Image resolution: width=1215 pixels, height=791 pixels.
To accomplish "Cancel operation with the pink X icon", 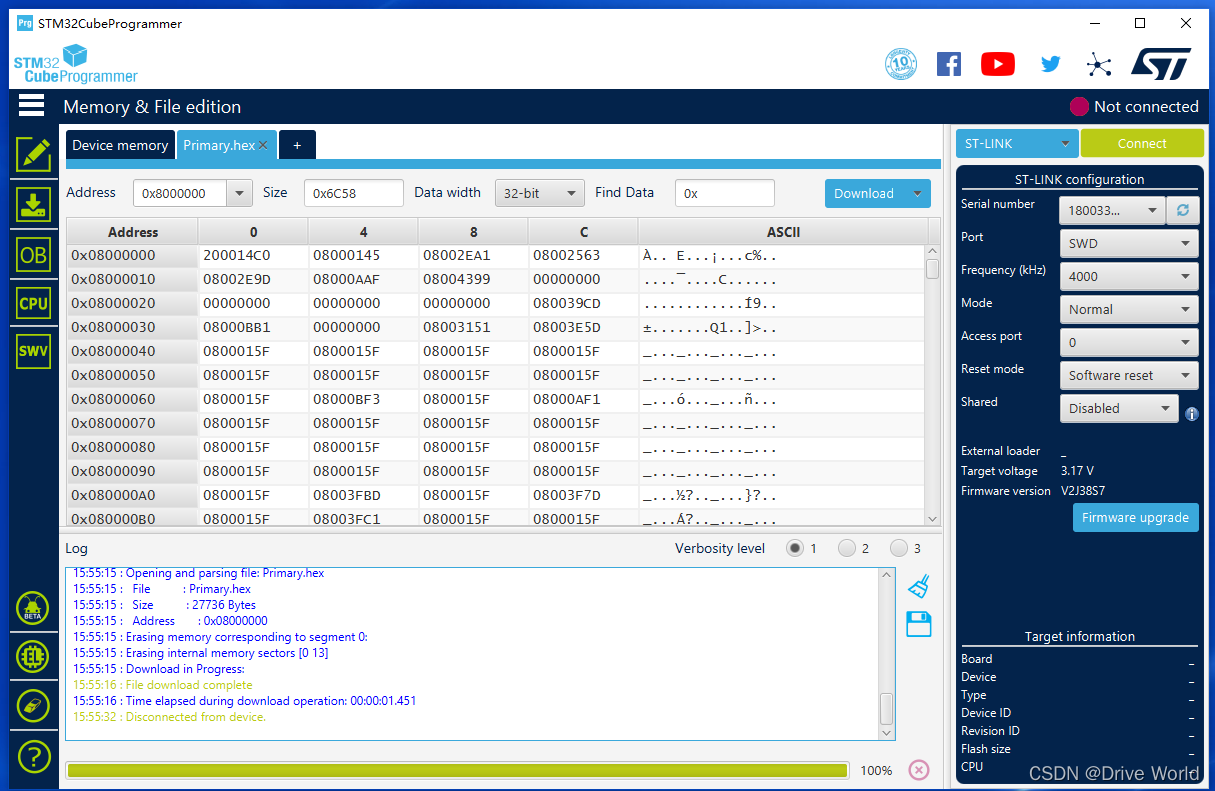I will click(x=919, y=770).
